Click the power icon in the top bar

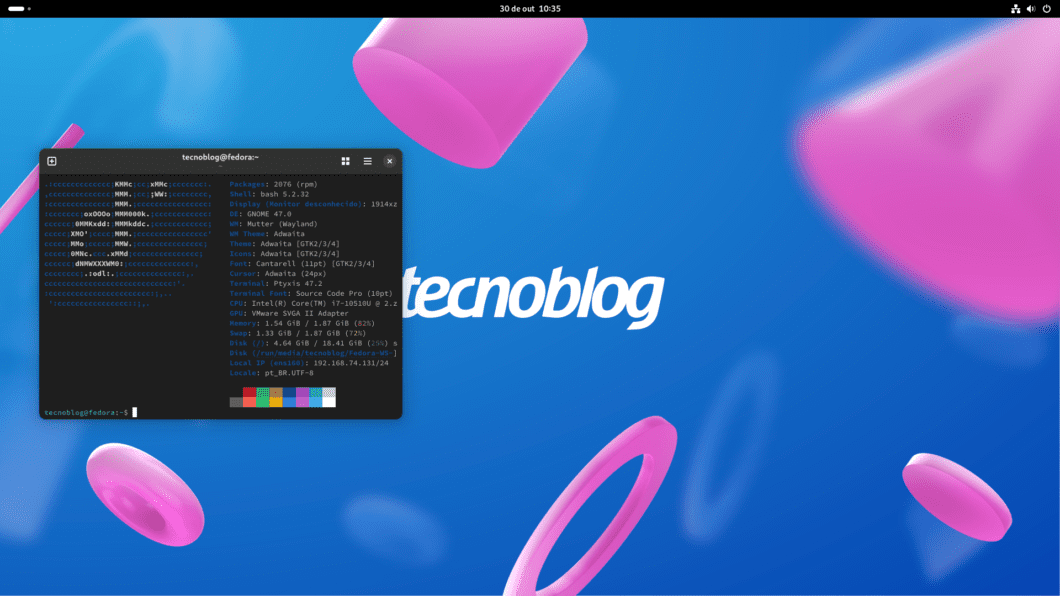(x=1046, y=8)
